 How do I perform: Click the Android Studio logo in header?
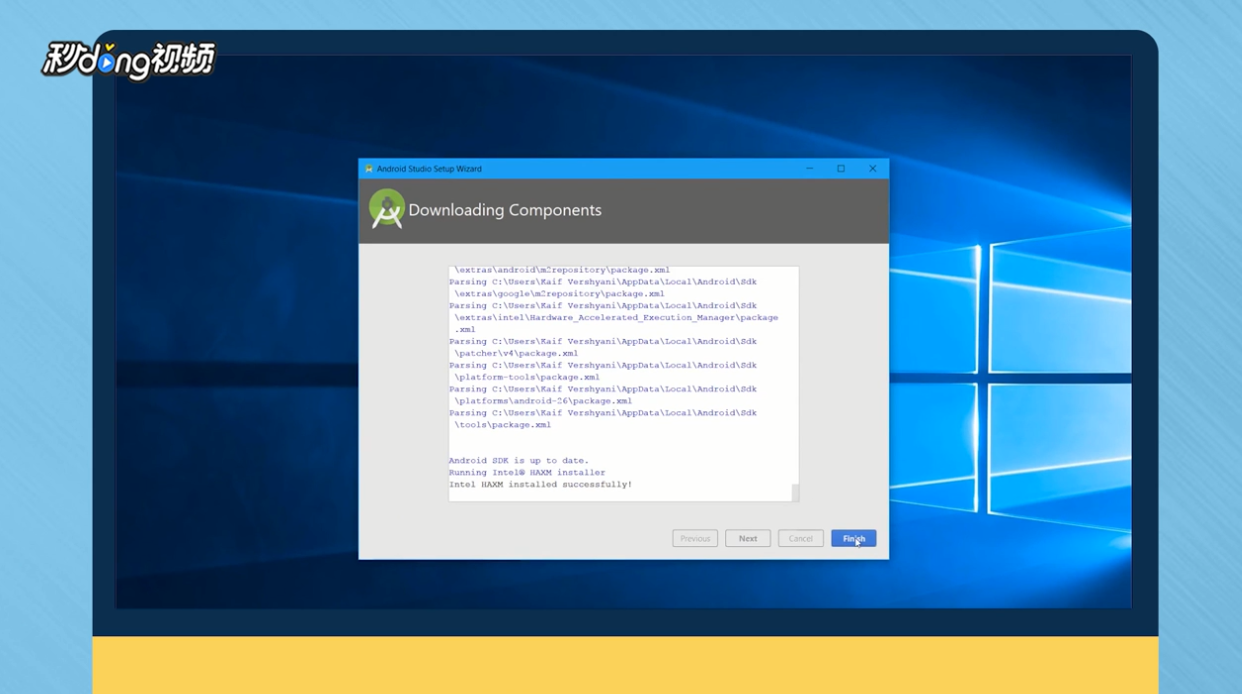(x=387, y=209)
